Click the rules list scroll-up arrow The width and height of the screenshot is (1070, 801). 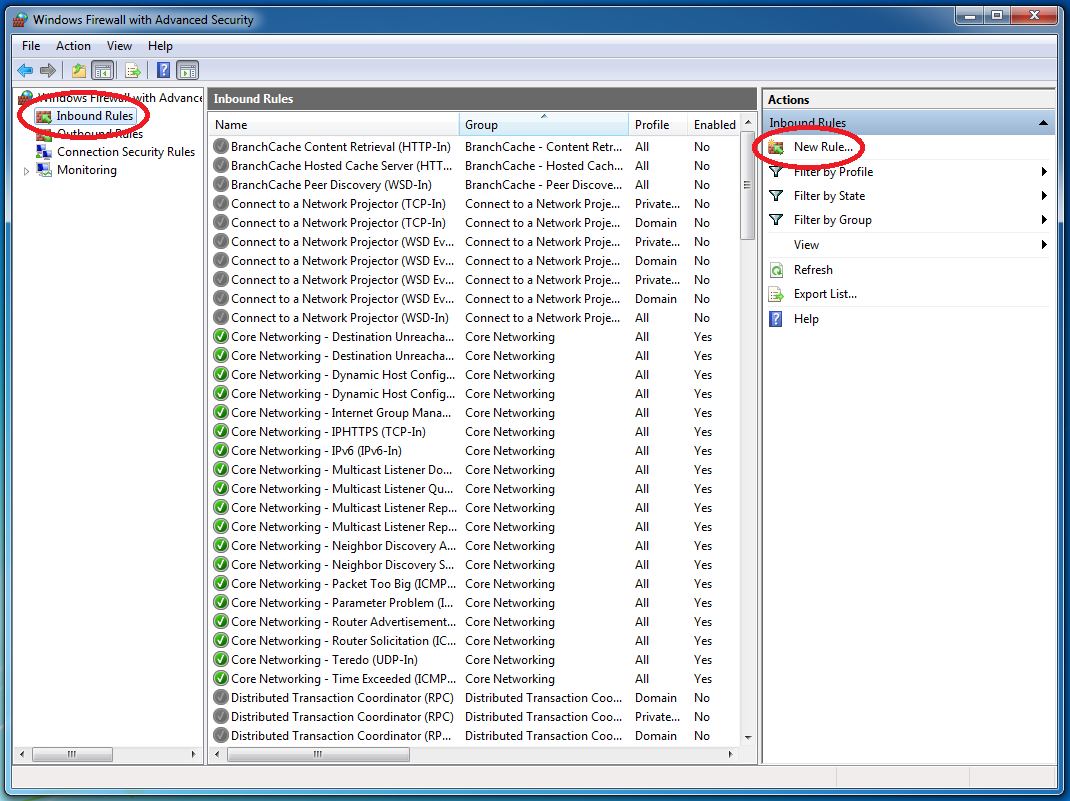click(x=748, y=121)
